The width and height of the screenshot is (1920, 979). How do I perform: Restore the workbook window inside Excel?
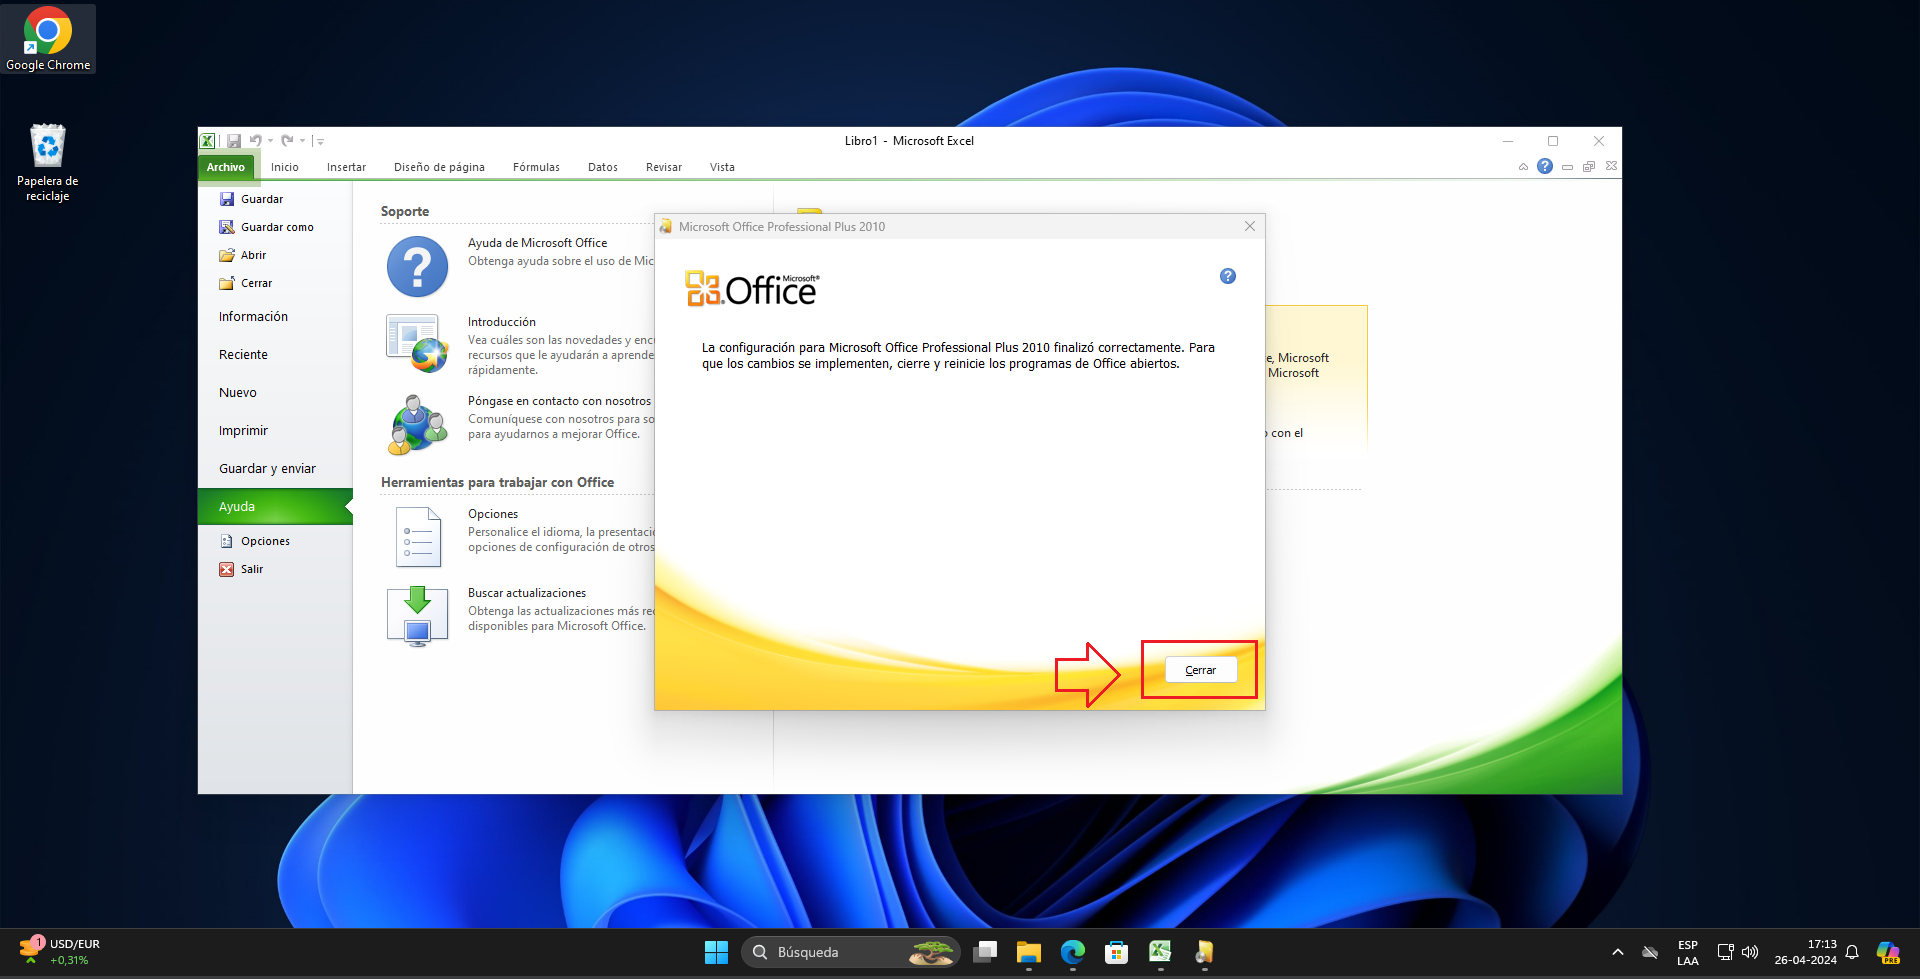pos(1589,167)
